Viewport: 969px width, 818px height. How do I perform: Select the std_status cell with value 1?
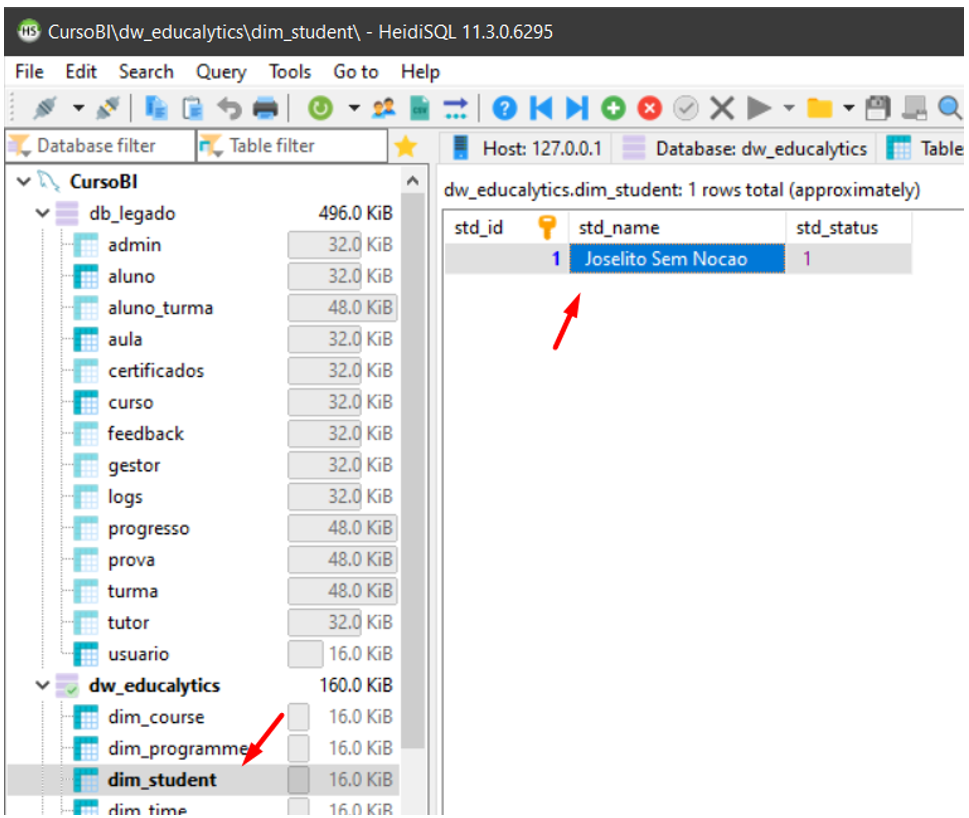(x=849, y=259)
